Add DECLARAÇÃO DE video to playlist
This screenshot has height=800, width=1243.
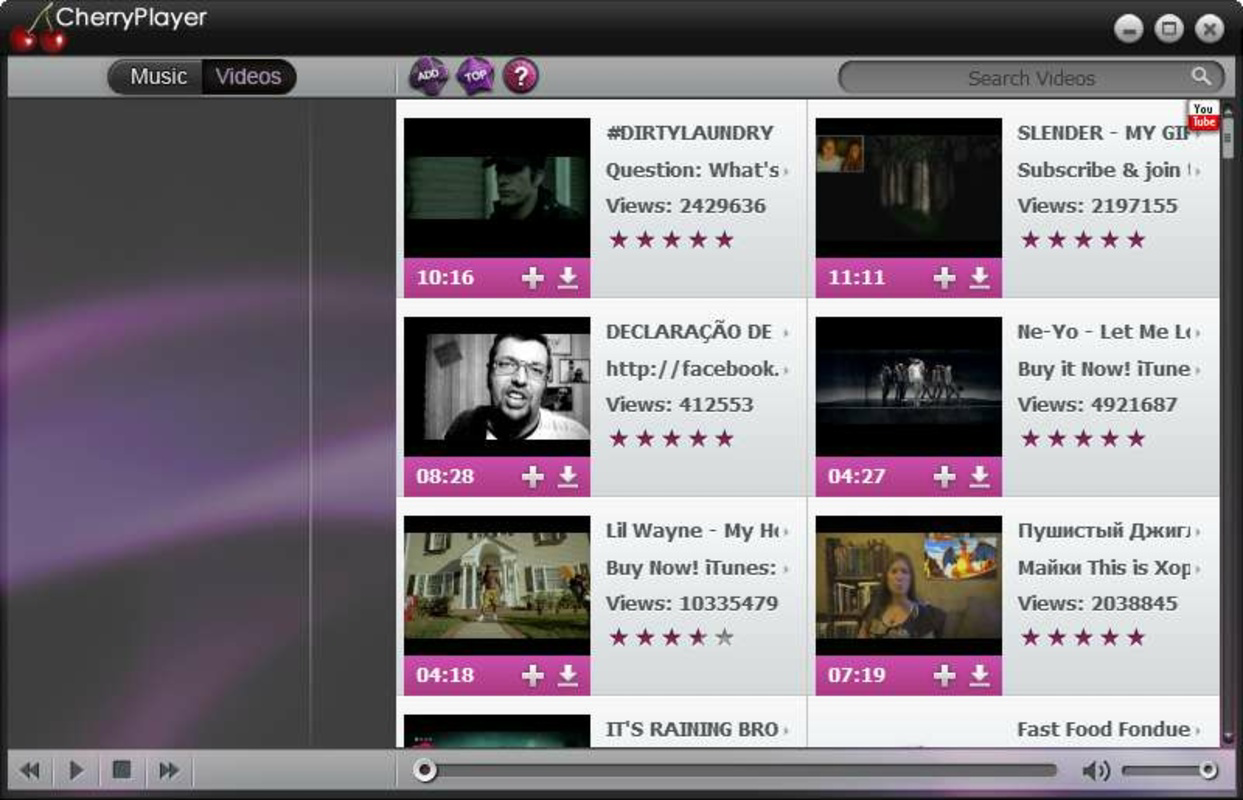click(532, 477)
